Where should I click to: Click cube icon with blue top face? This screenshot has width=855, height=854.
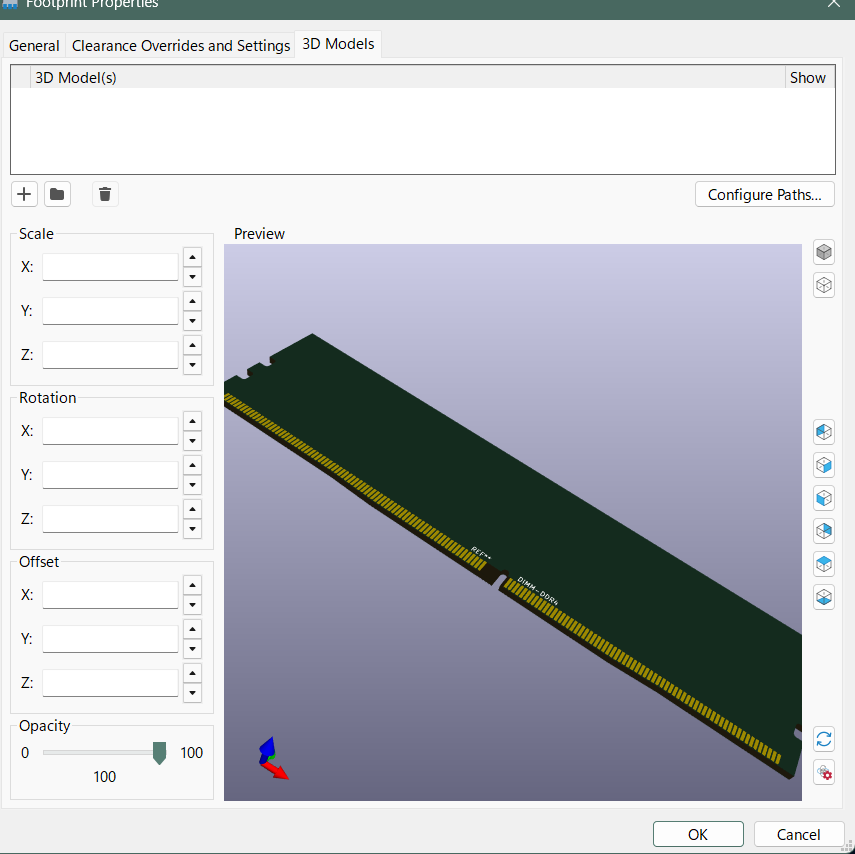click(x=824, y=564)
